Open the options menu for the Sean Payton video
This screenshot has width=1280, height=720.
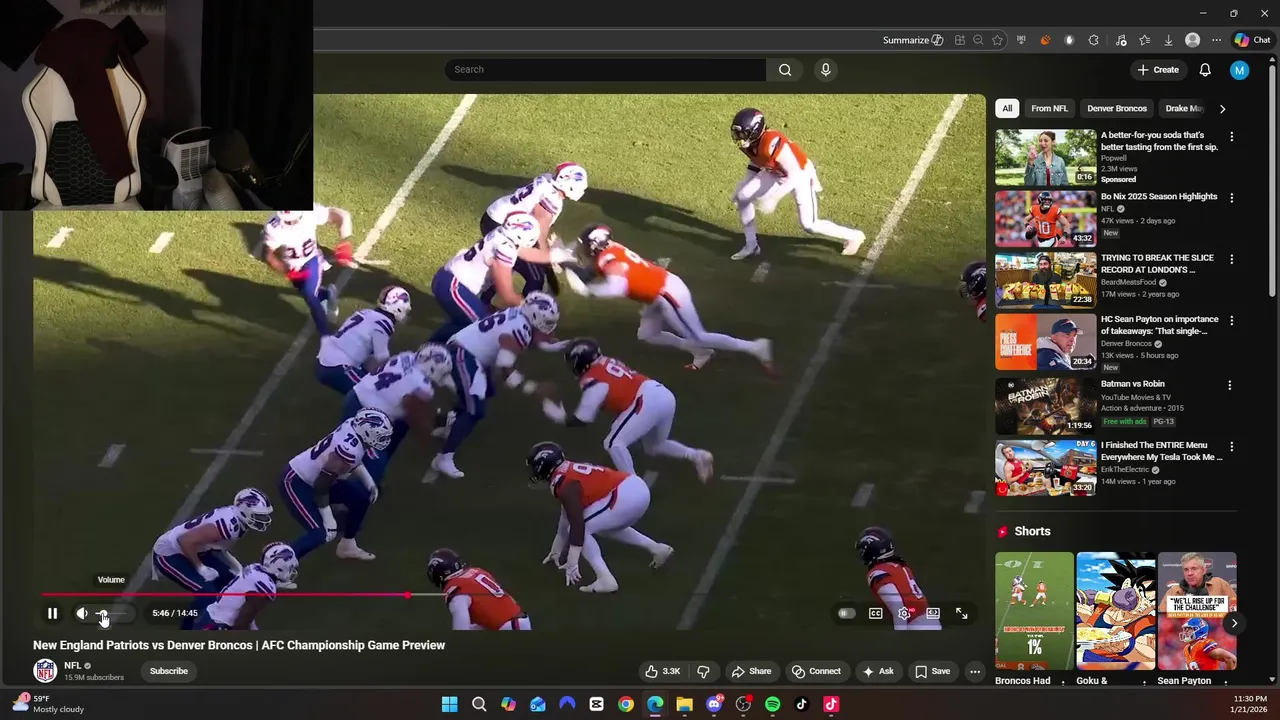[1231, 321]
